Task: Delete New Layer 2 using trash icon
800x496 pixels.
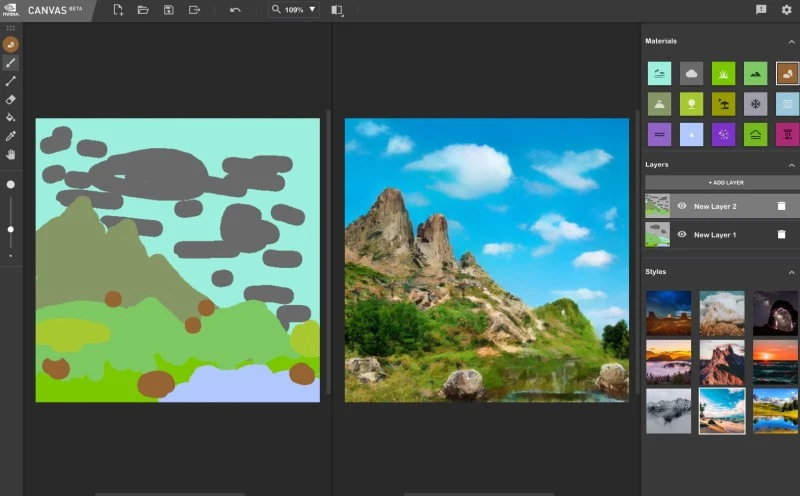Action: coord(781,206)
